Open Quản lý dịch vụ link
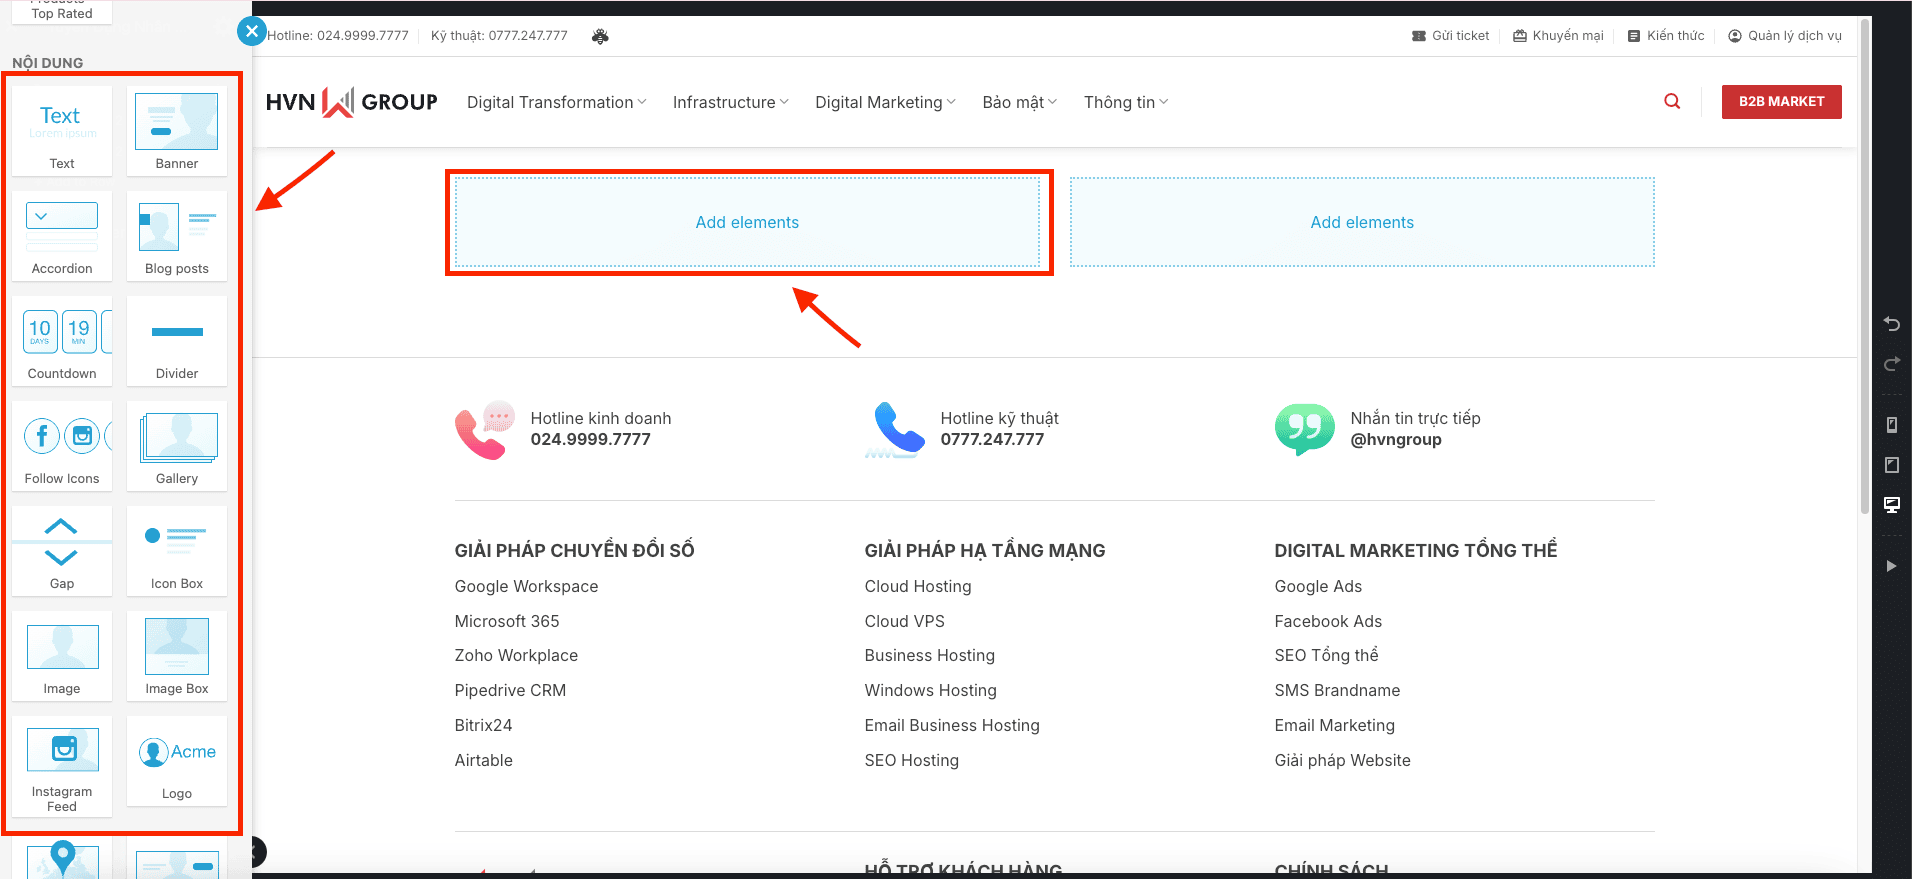 tap(1785, 36)
